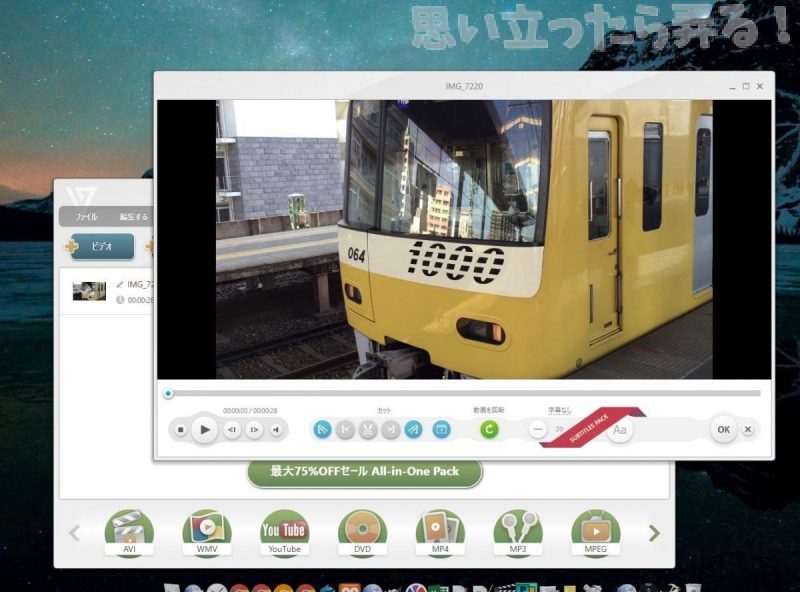The image size is (800, 592).
Task: Step forward one frame
Action: click(254, 430)
